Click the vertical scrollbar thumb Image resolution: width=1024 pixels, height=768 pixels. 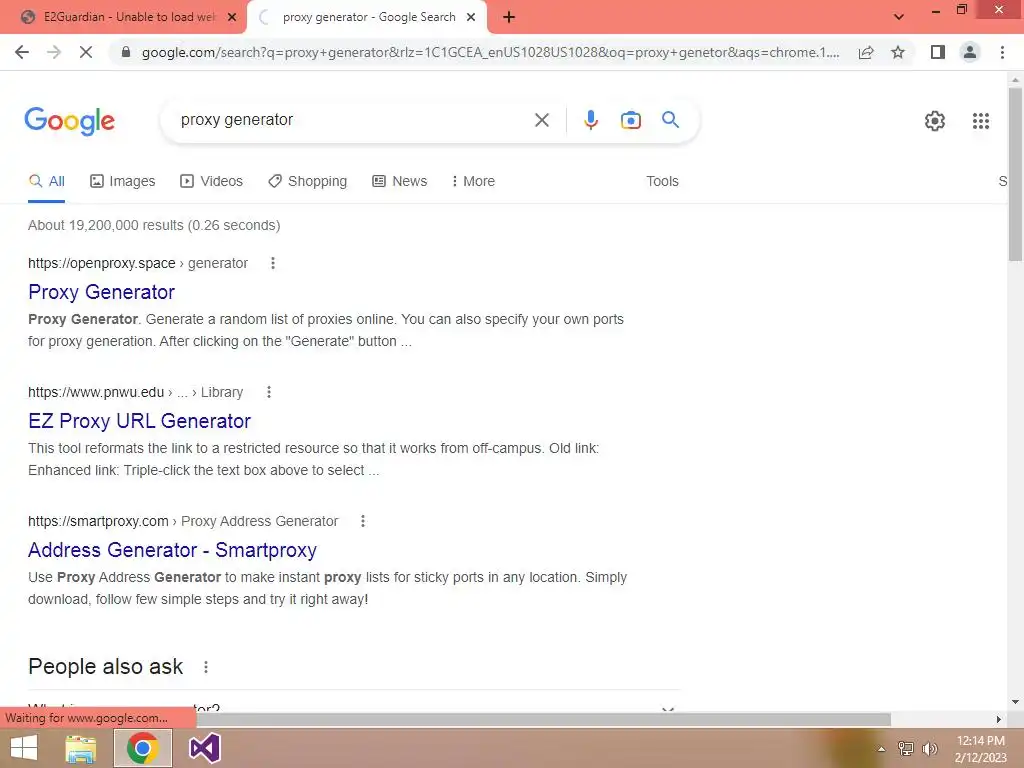click(x=1015, y=174)
